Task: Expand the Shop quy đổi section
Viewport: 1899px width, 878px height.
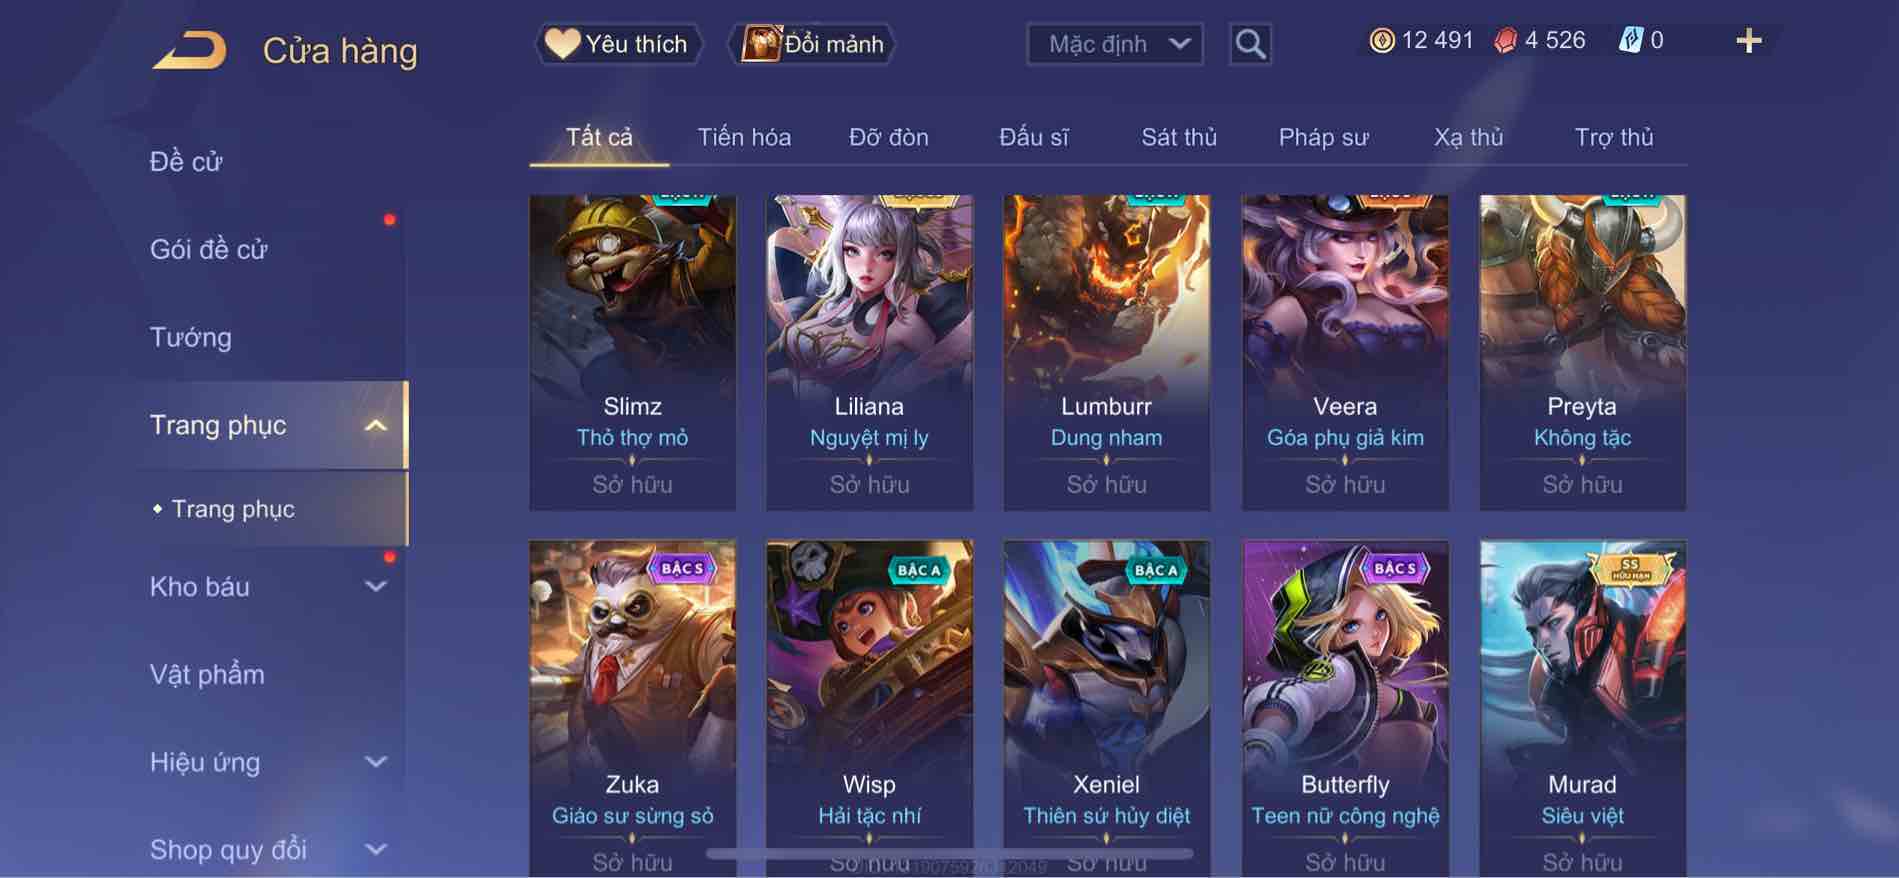Action: [375, 850]
